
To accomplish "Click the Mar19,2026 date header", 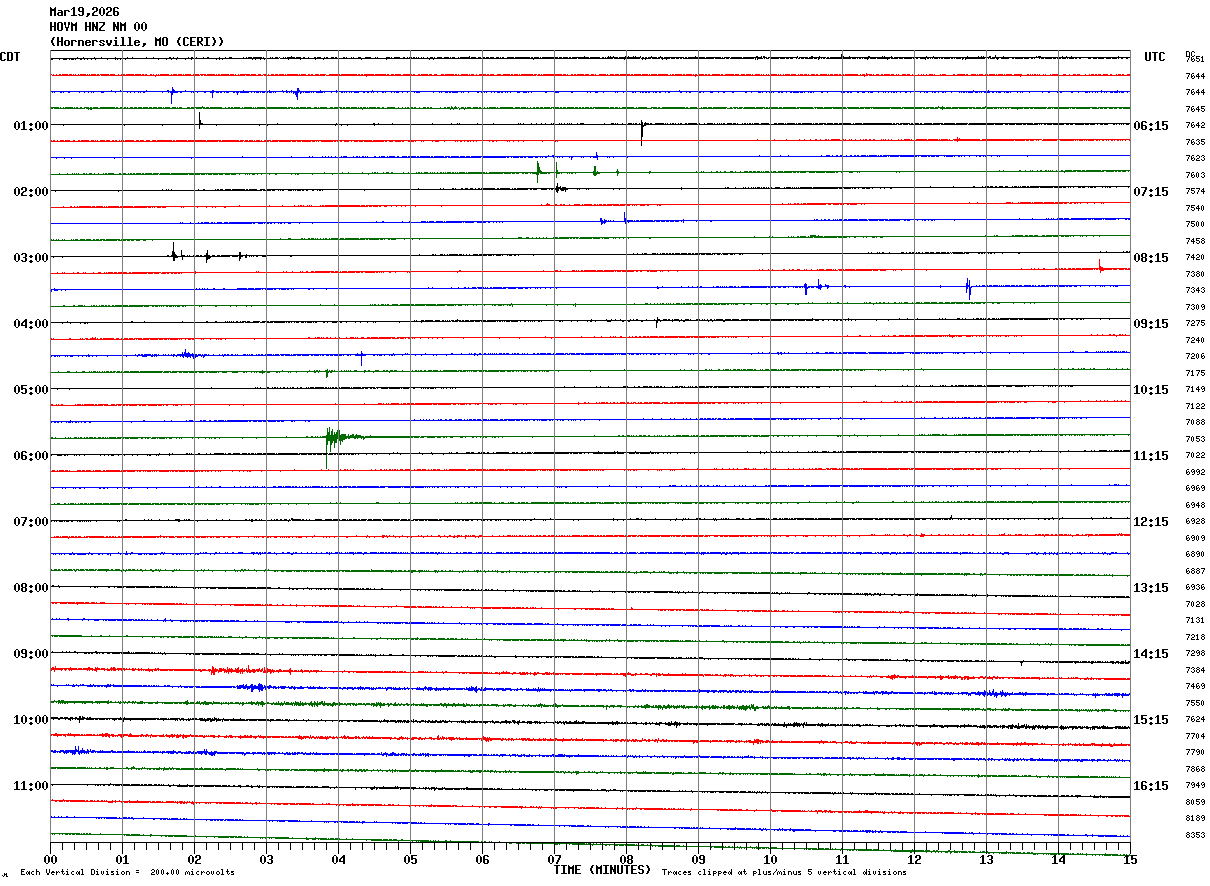I will [x=84, y=12].
